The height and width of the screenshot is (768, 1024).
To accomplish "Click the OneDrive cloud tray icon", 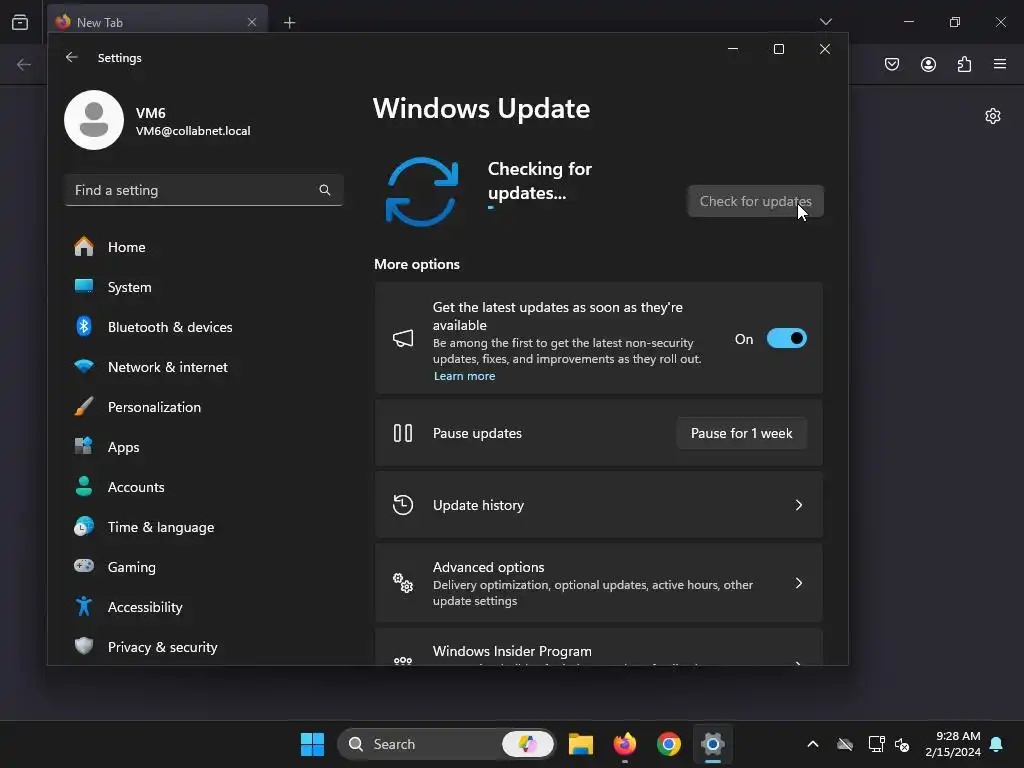I will 845,744.
